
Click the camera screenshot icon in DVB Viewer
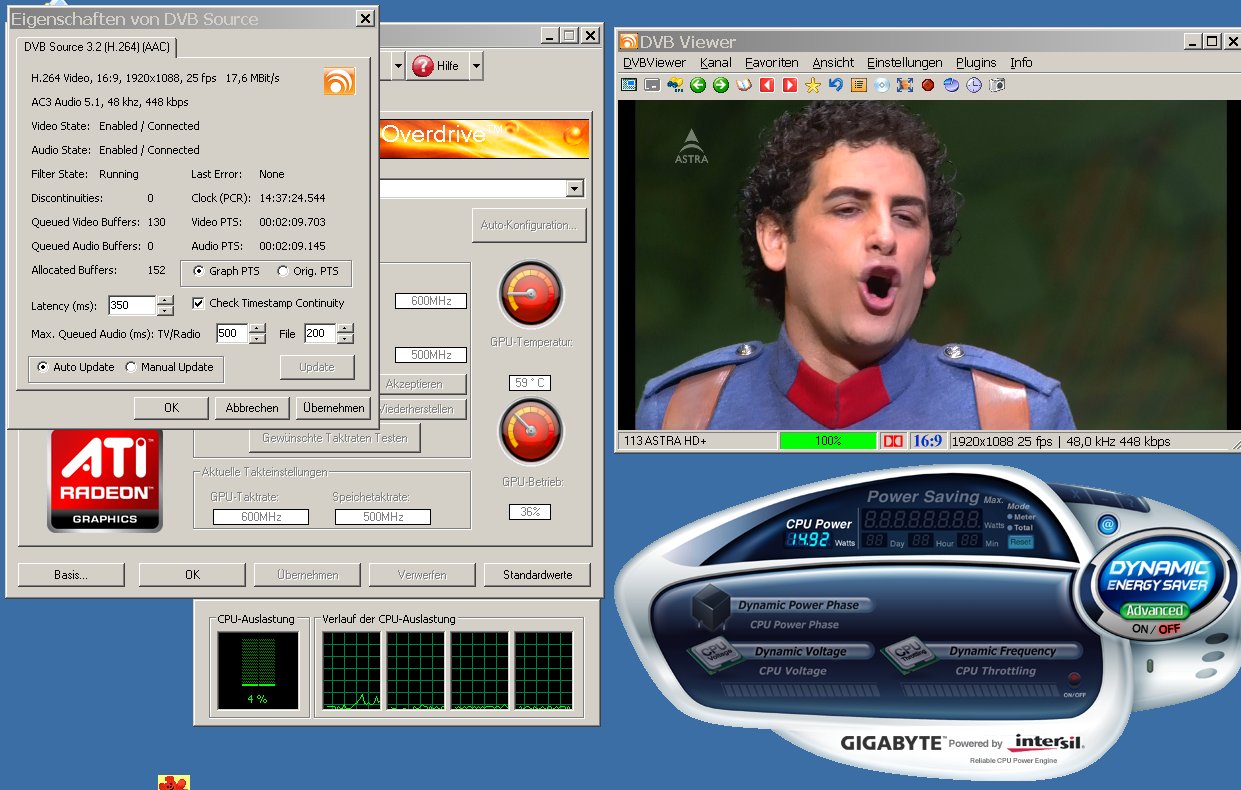[997, 85]
